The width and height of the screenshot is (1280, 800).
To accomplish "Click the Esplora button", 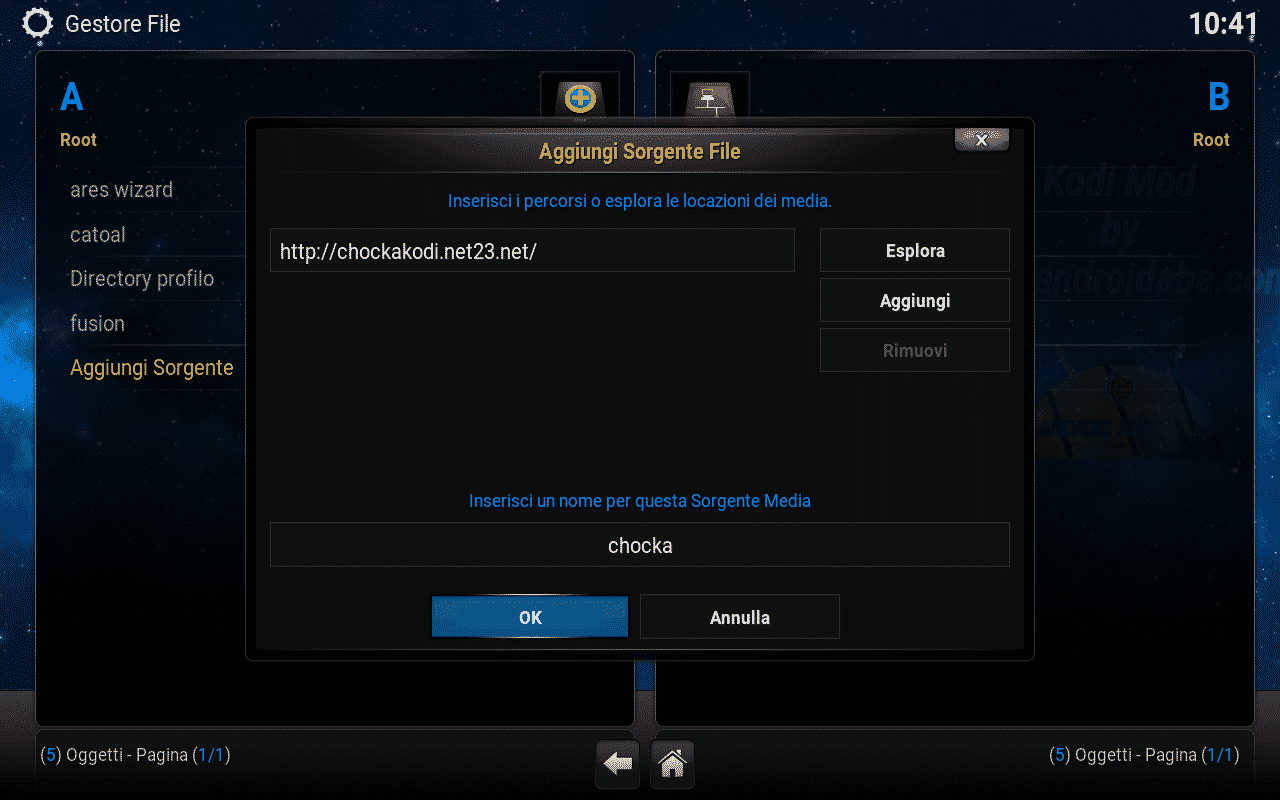I will coord(915,250).
